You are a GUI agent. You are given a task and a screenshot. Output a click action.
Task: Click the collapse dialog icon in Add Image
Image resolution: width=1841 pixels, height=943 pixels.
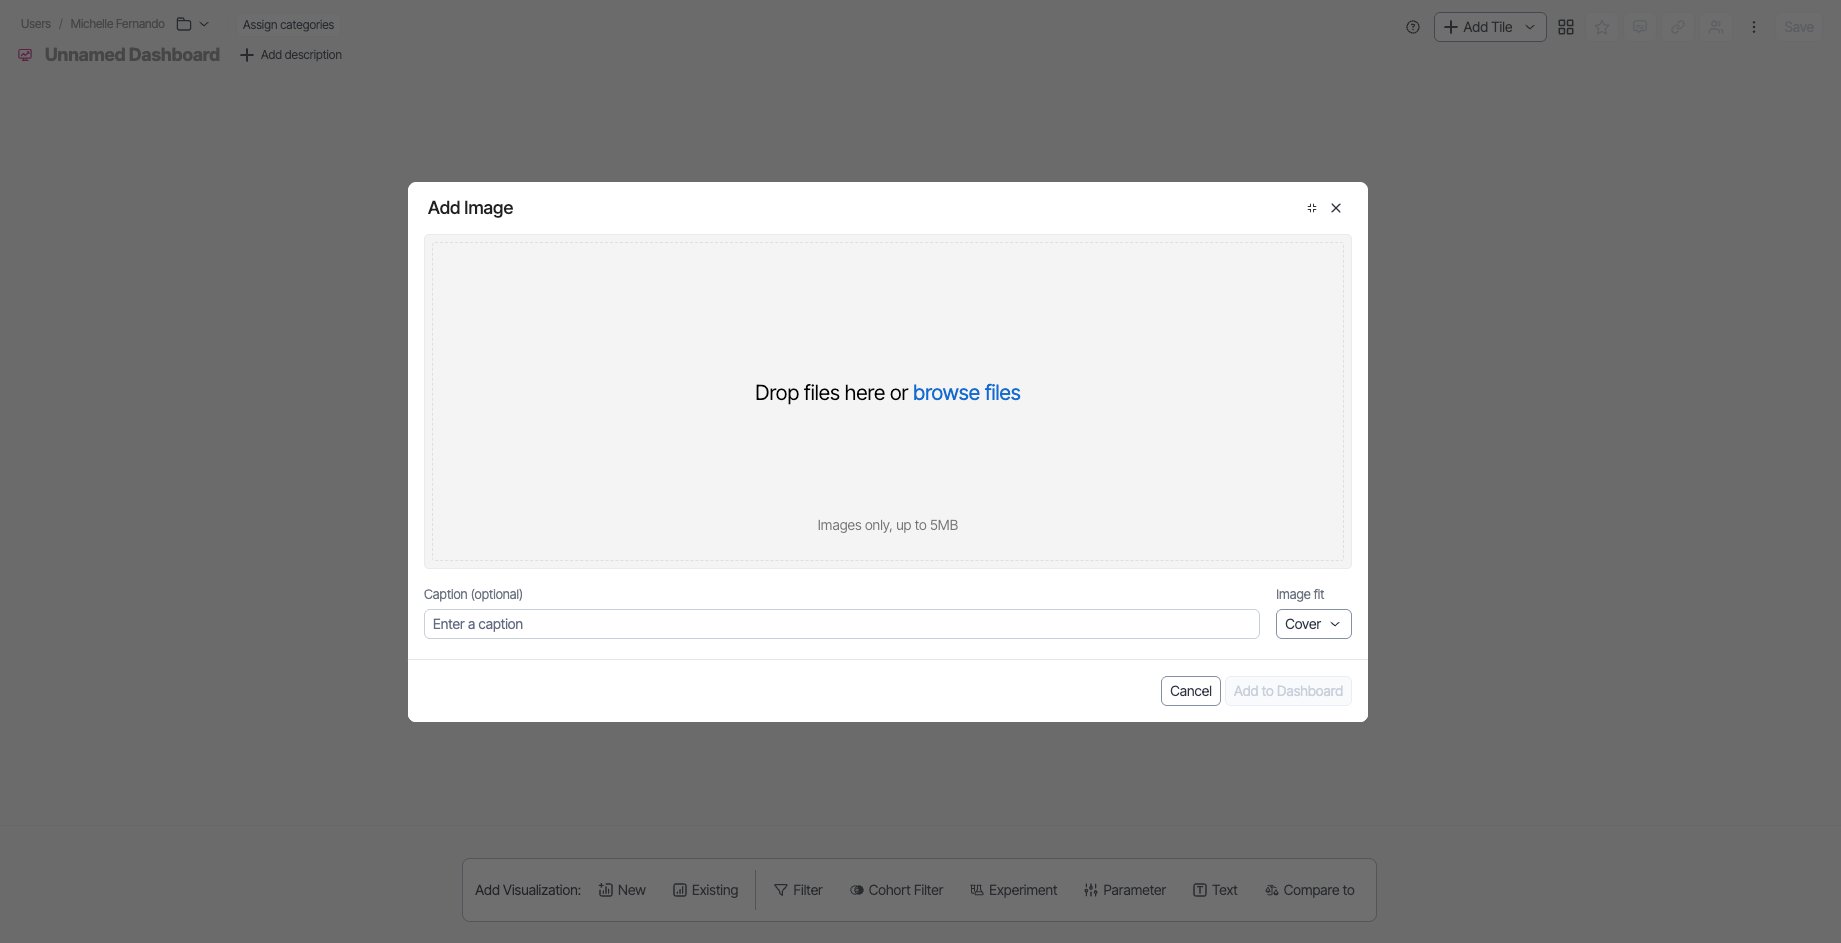[x=1311, y=208]
